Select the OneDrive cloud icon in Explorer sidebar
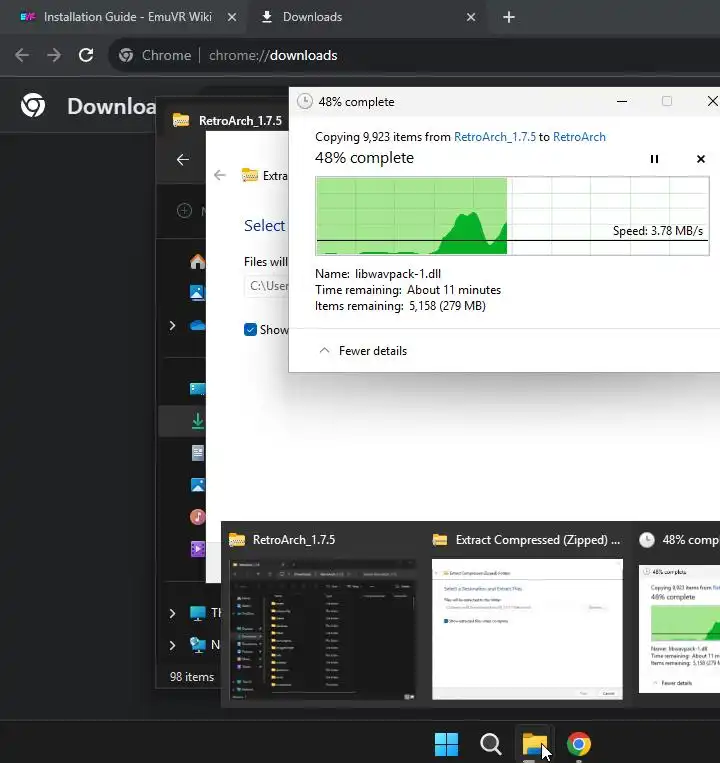Image resolution: width=720 pixels, height=763 pixels. click(197, 325)
